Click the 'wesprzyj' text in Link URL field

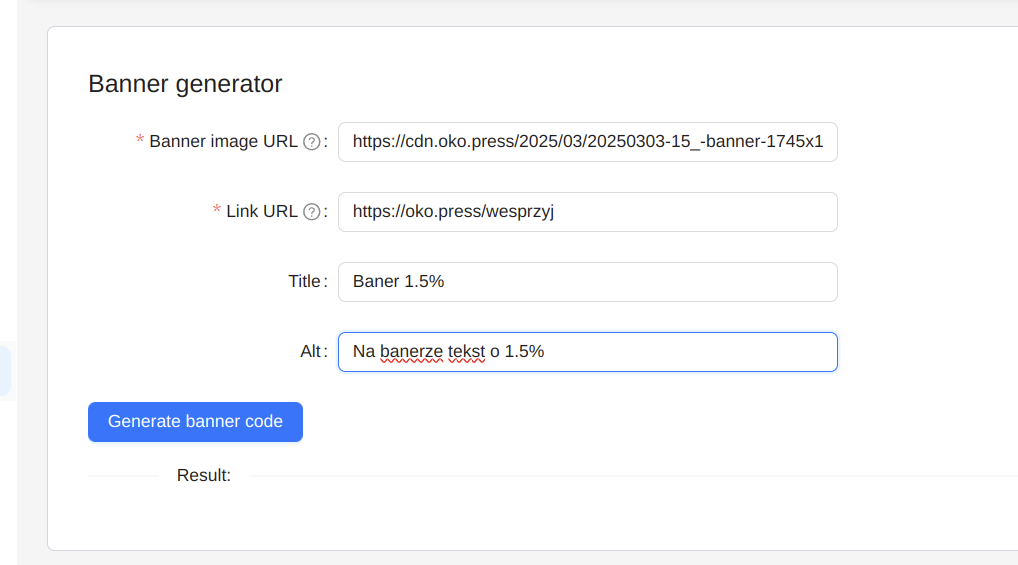[x=534, y=212]
